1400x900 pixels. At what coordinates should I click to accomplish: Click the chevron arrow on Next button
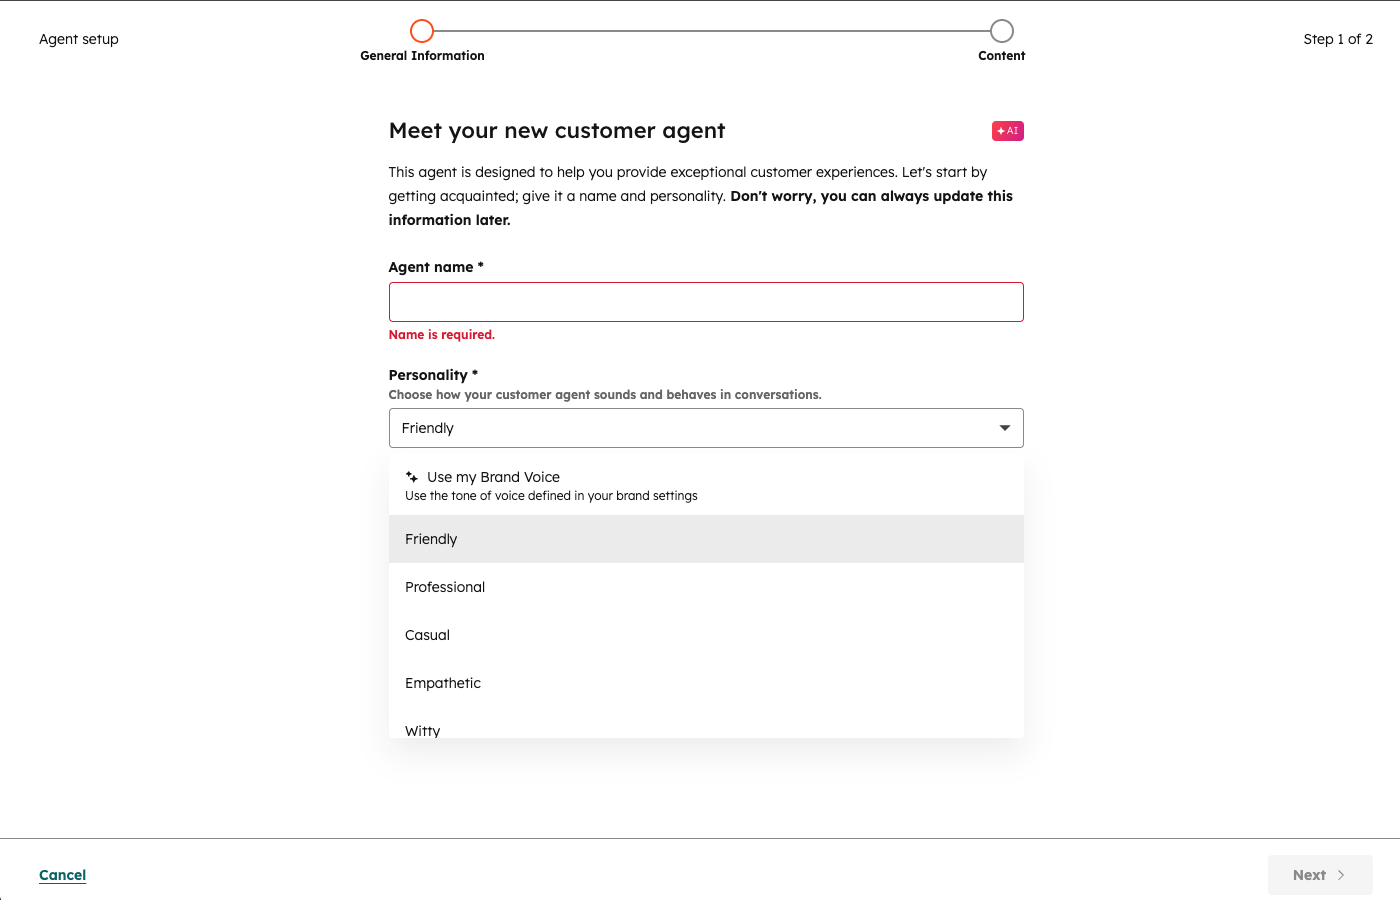[x=1341, y=875]
